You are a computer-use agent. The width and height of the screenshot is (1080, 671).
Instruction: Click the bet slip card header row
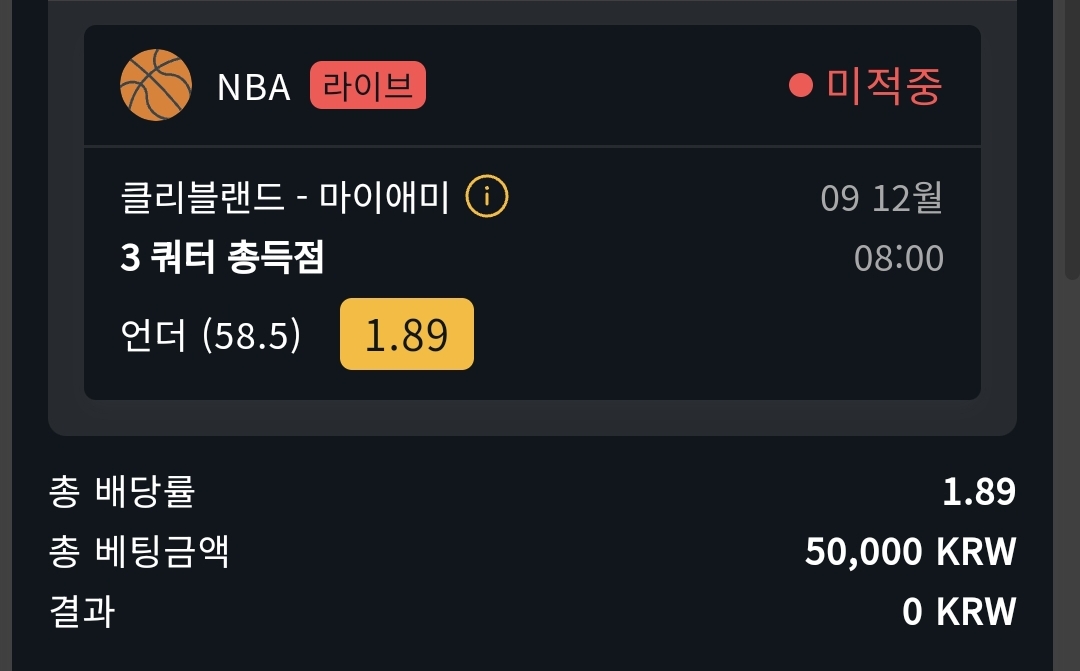pos(532,85)
